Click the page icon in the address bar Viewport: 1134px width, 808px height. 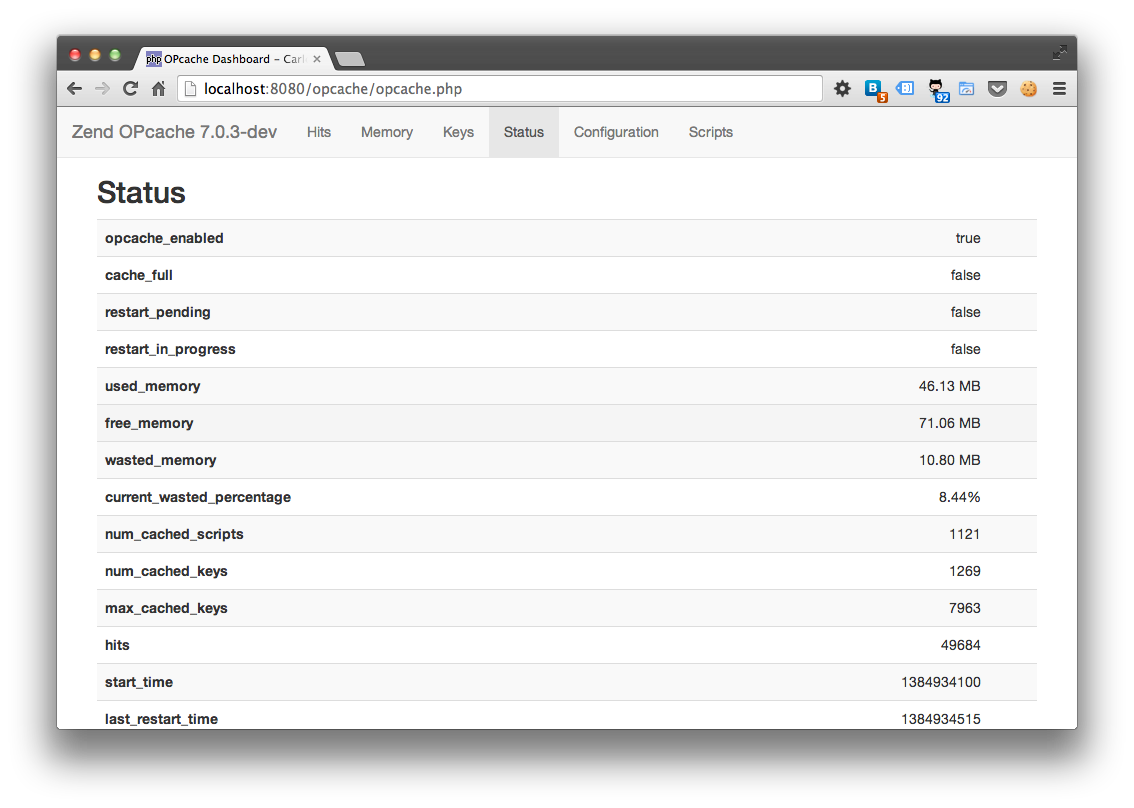point(191,89)
